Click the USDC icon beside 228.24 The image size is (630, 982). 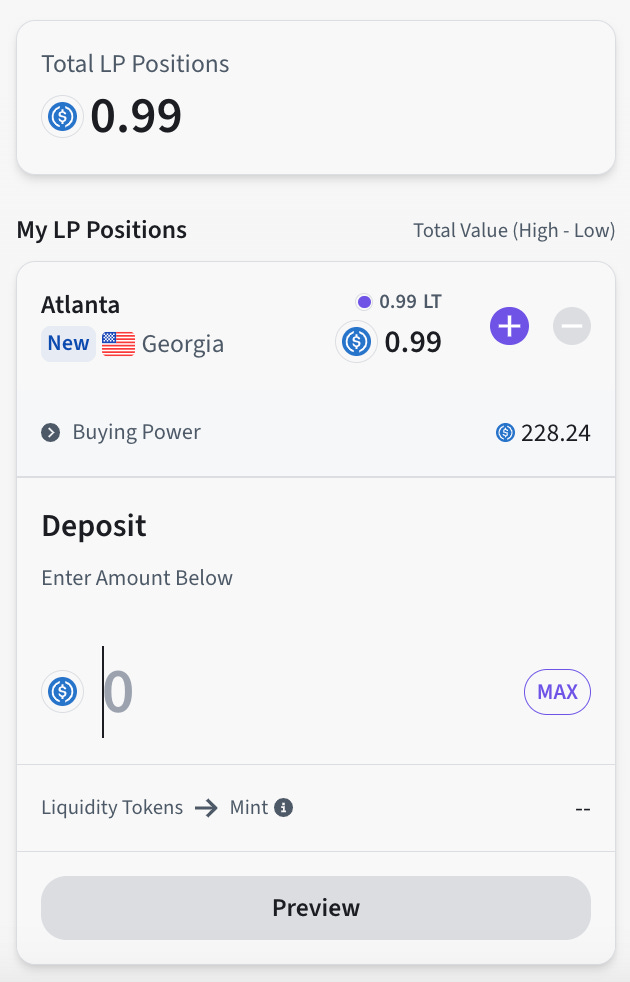[505, 433]
